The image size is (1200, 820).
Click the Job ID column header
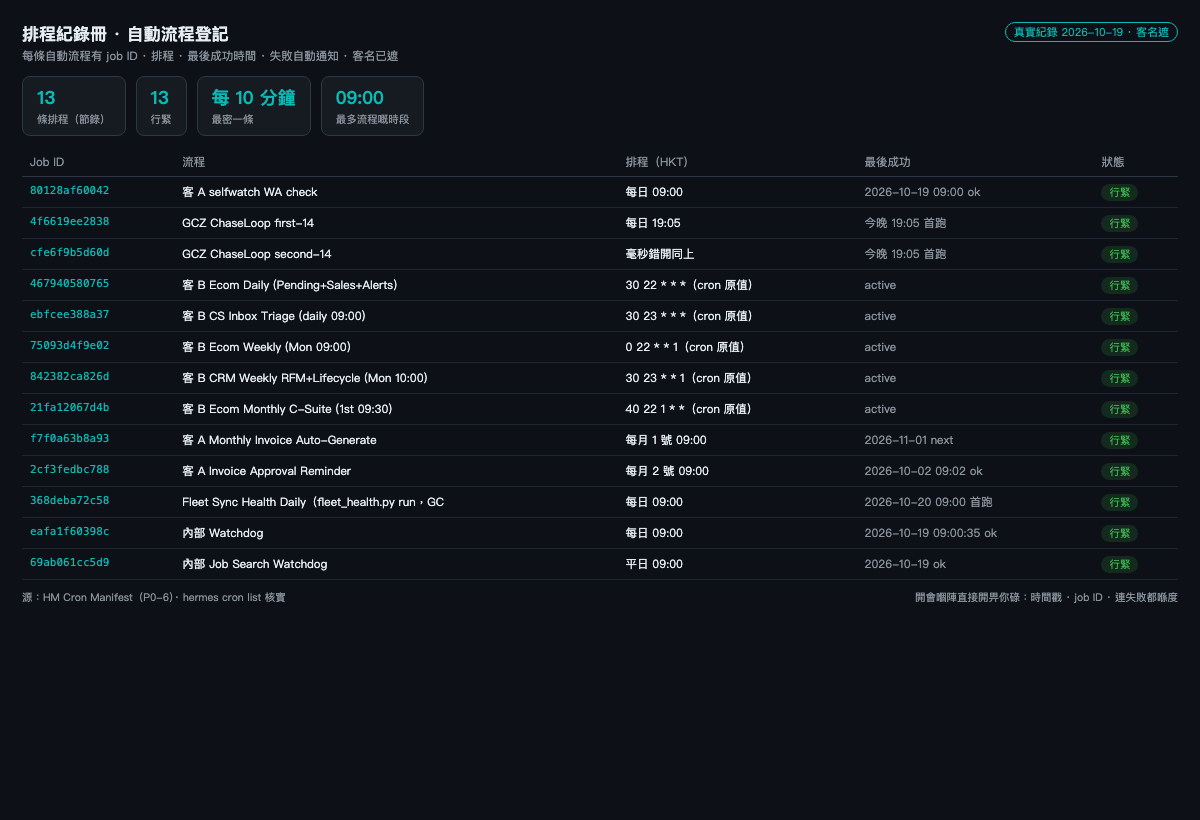47,162
